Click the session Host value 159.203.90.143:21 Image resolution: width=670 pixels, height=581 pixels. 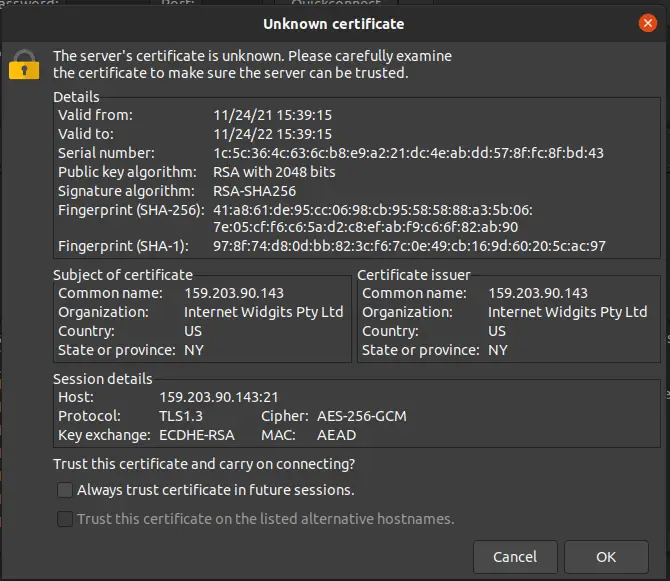pos(219,397)
